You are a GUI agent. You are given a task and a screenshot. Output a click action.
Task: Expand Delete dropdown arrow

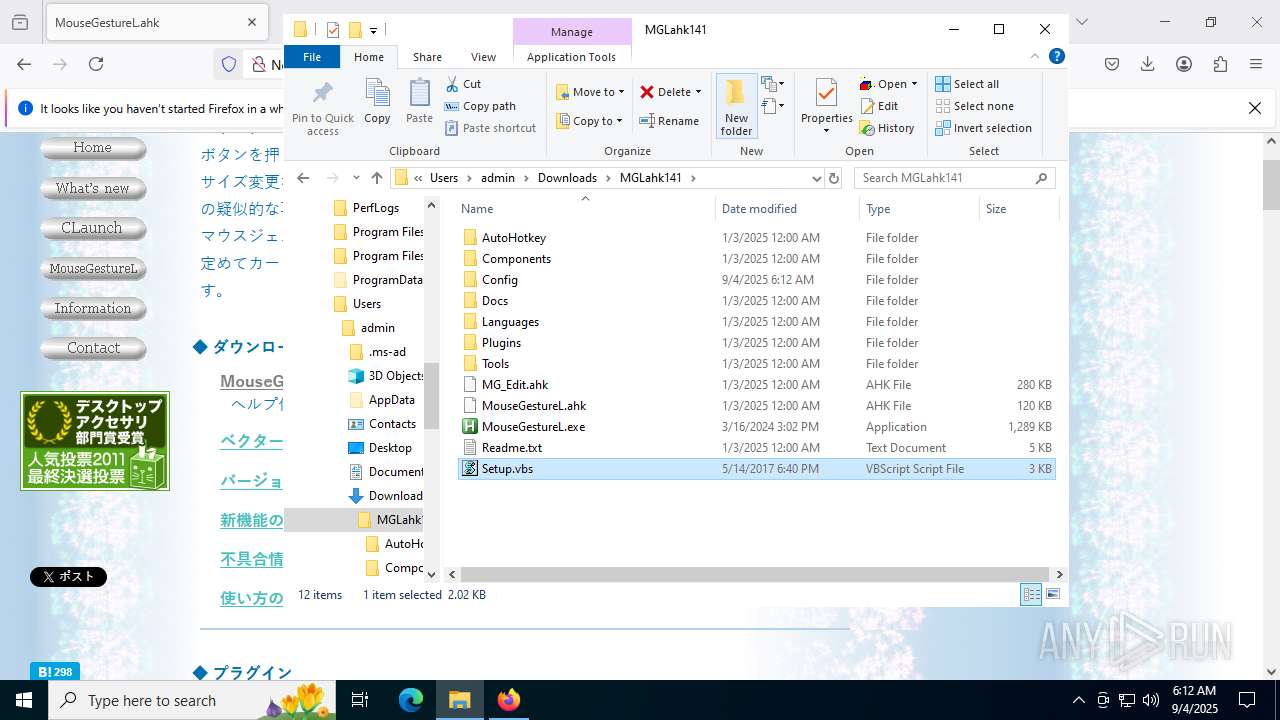point(698,92)
